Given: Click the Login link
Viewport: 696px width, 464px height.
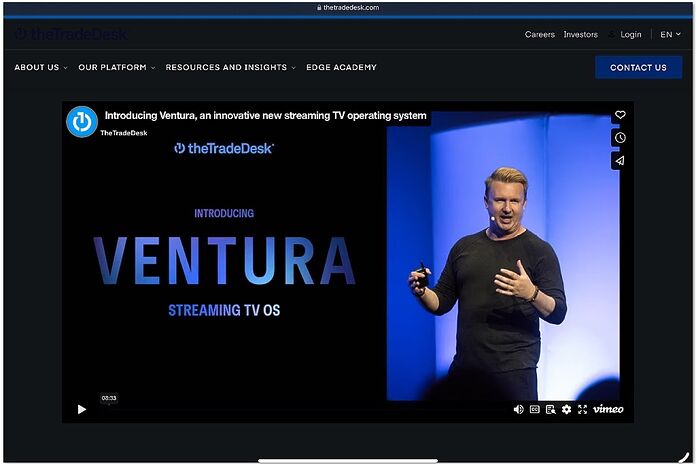Looking at the screenshot, I should click(x=631, y=35).
